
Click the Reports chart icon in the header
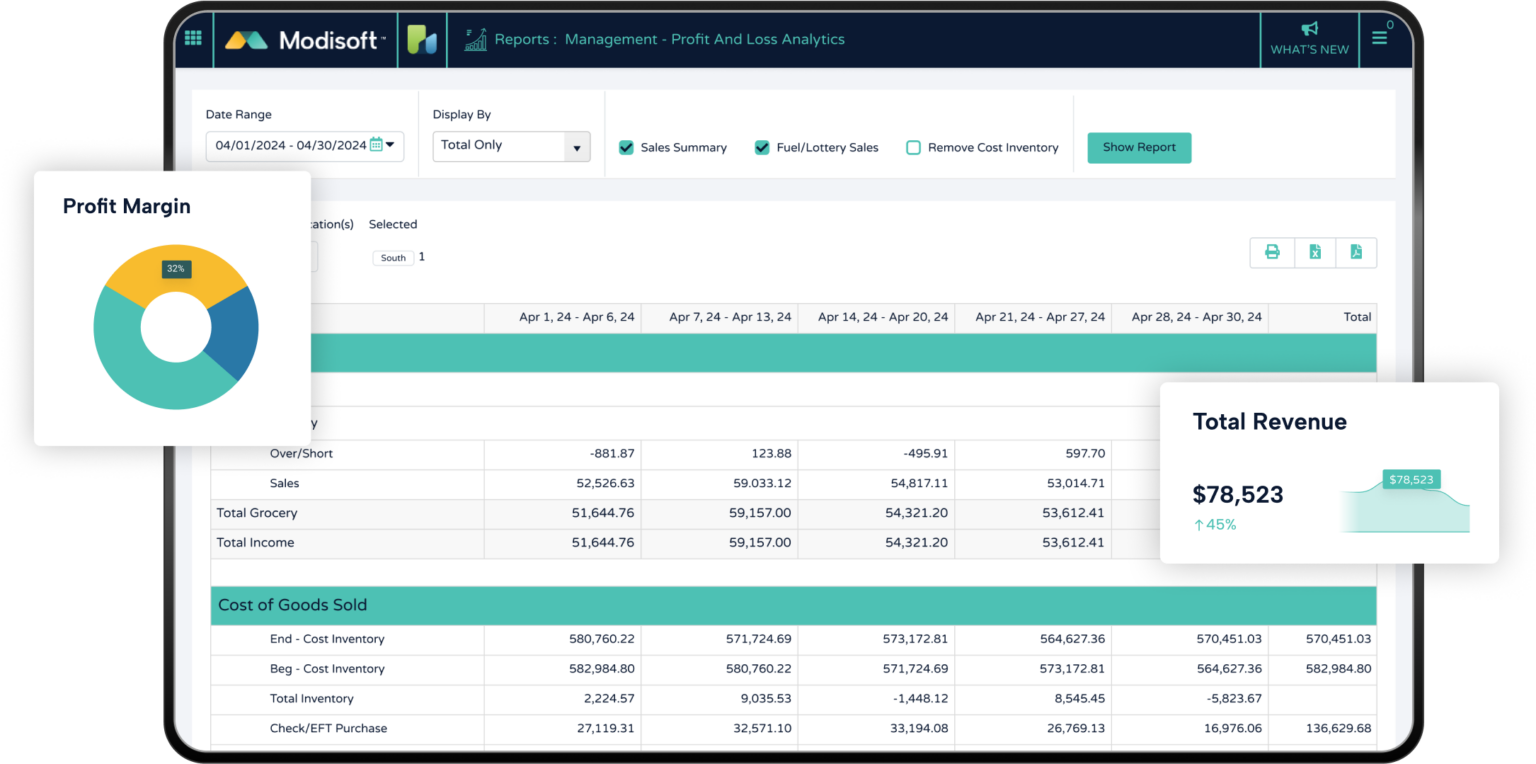[475, 39]
